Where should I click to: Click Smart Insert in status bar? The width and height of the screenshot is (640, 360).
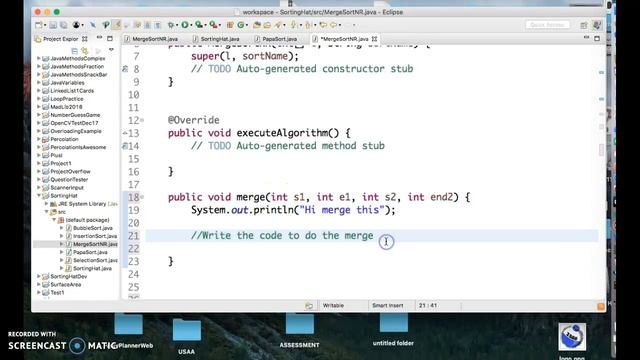[387, 305]
